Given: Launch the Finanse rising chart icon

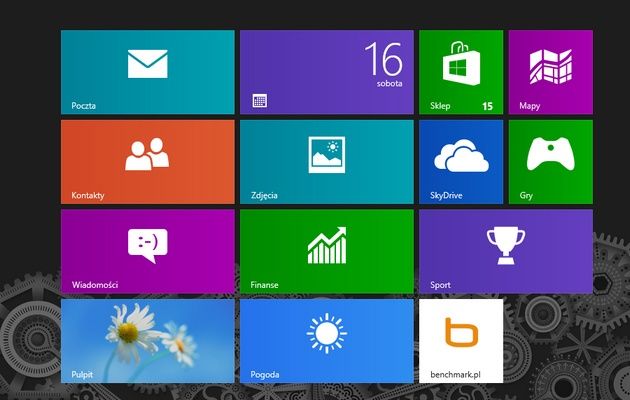Looking at the screenshot, I should [x=327, y=245].
